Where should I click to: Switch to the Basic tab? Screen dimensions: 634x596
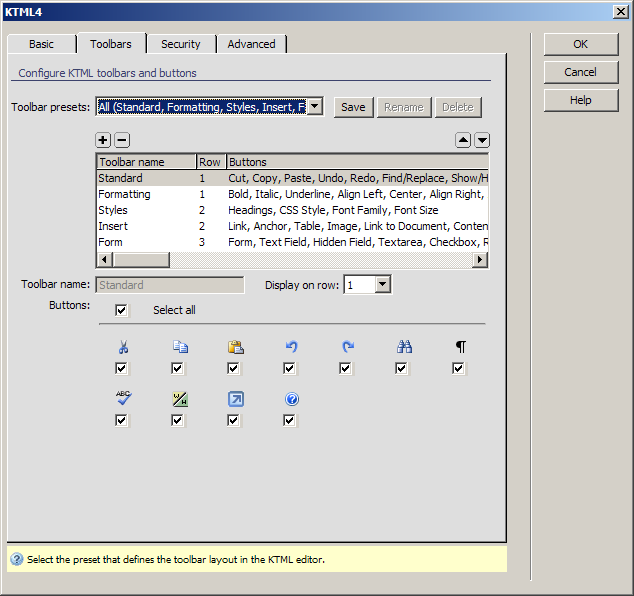(x=41, y=44)
